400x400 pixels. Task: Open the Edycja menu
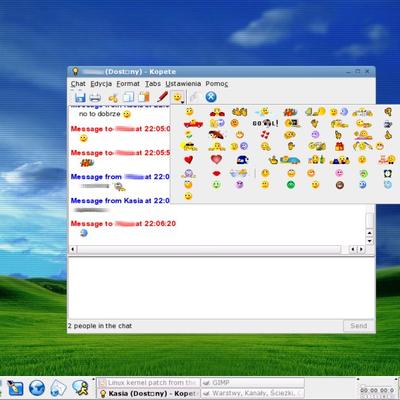point(101,84)
